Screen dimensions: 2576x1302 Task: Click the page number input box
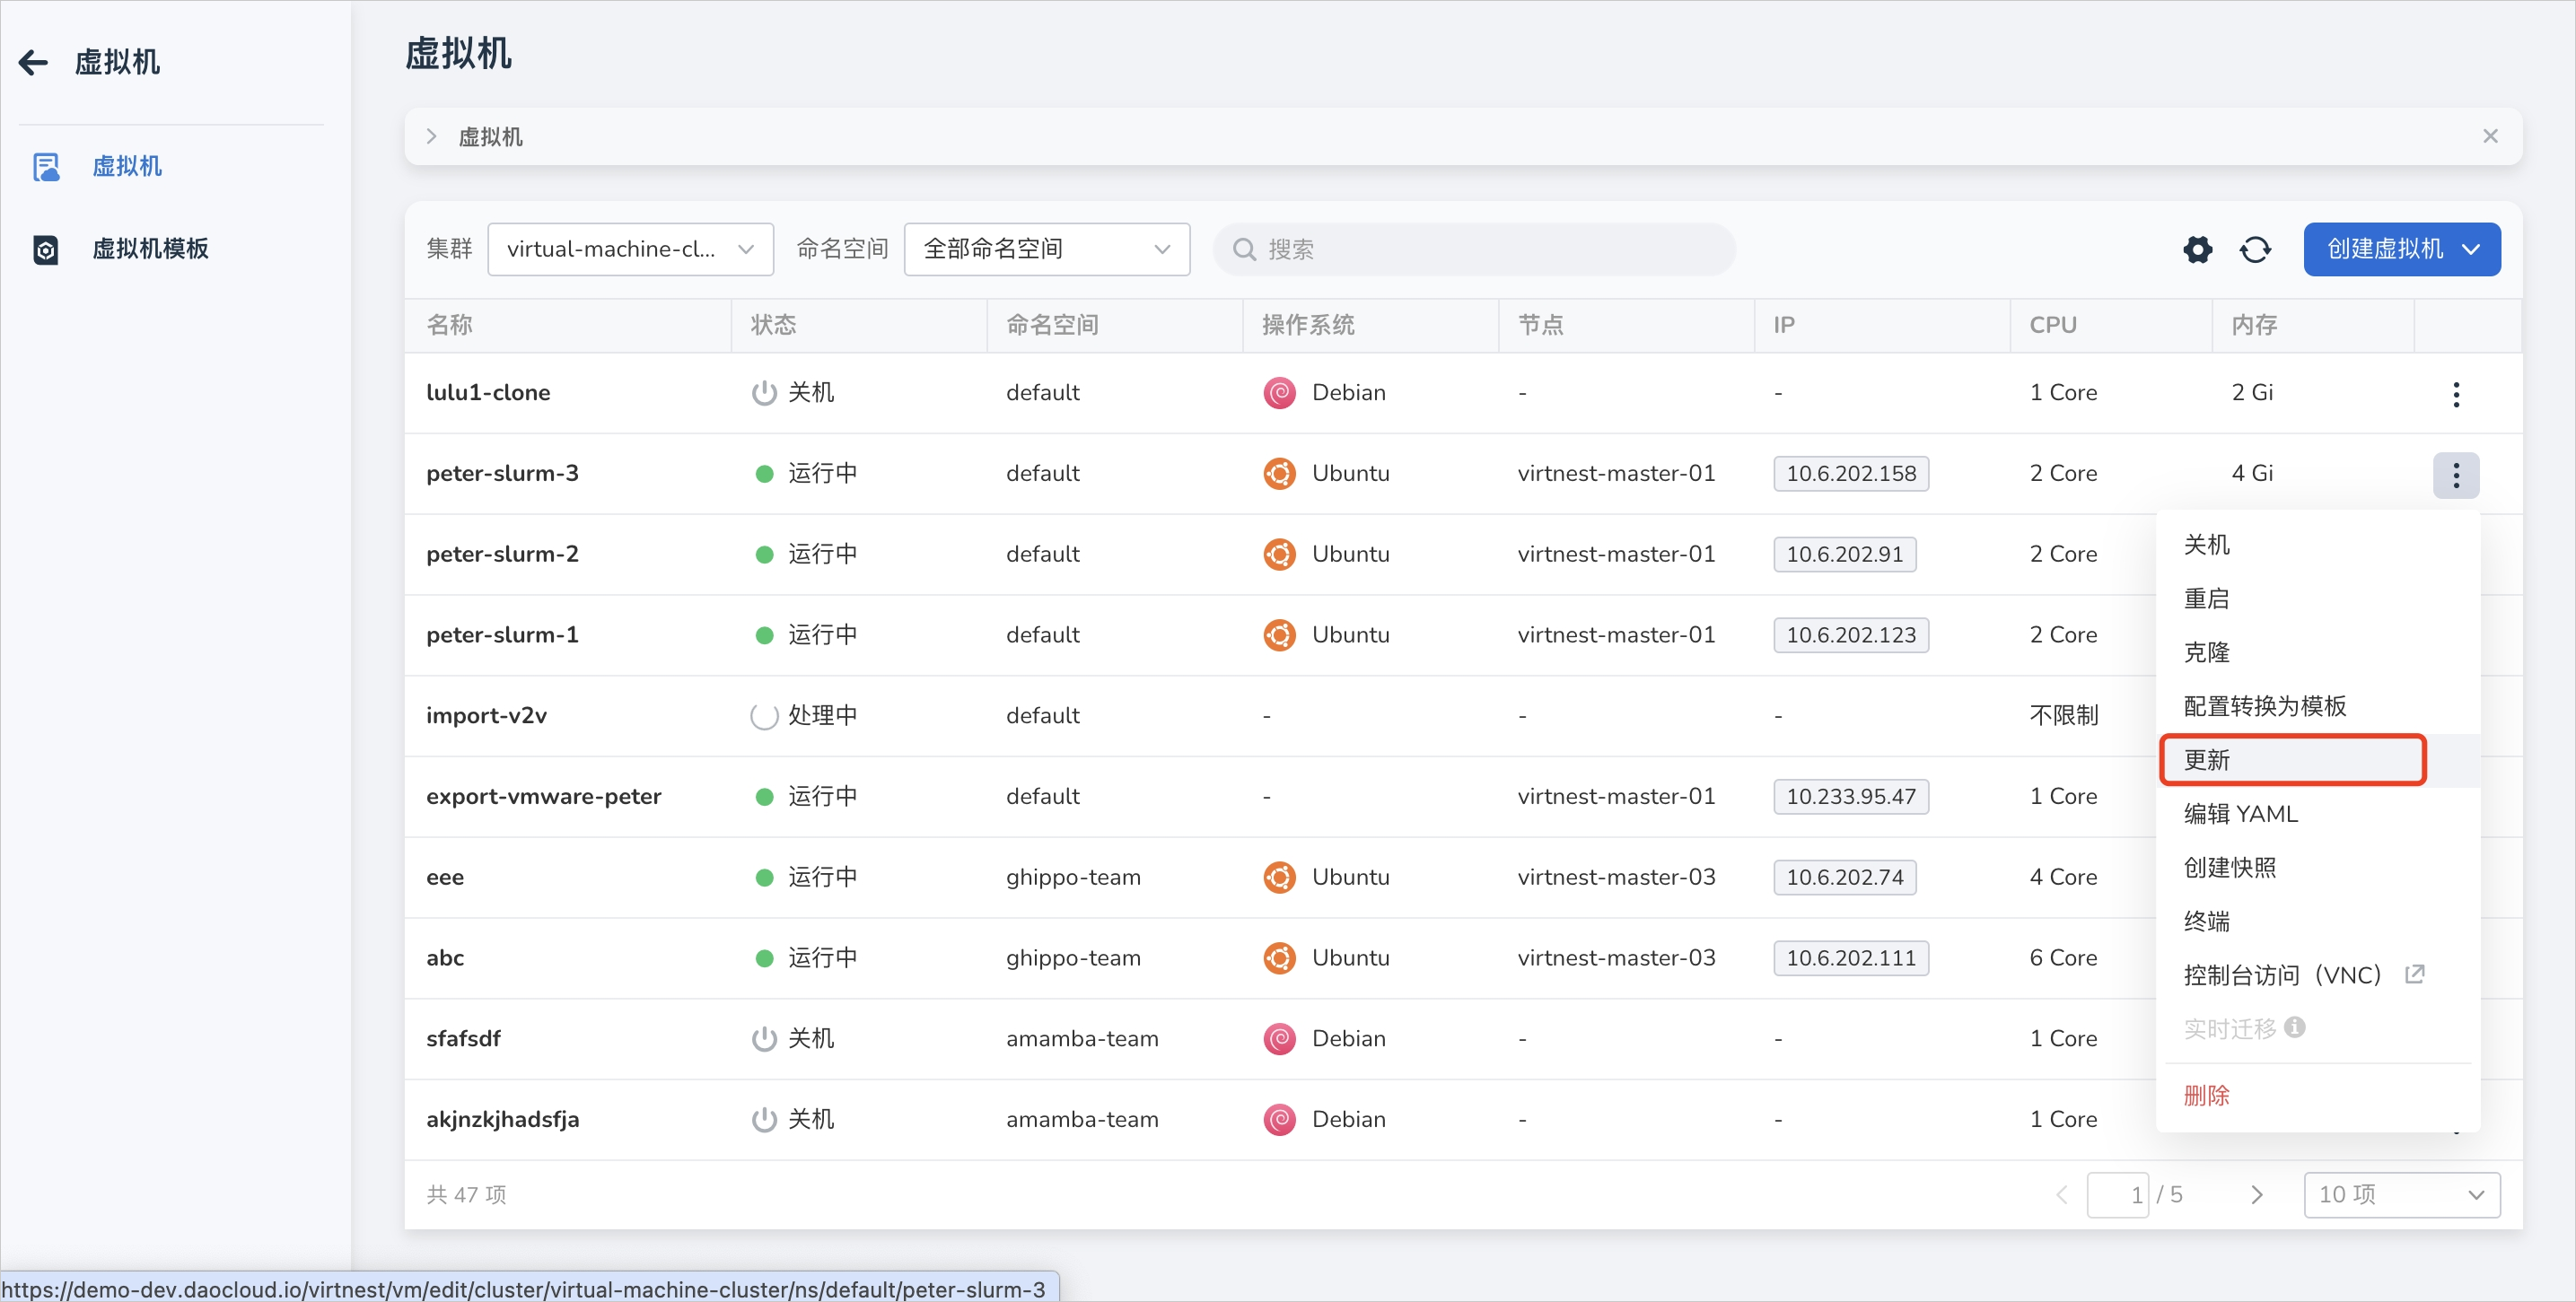click(x=2117, y=1195)
